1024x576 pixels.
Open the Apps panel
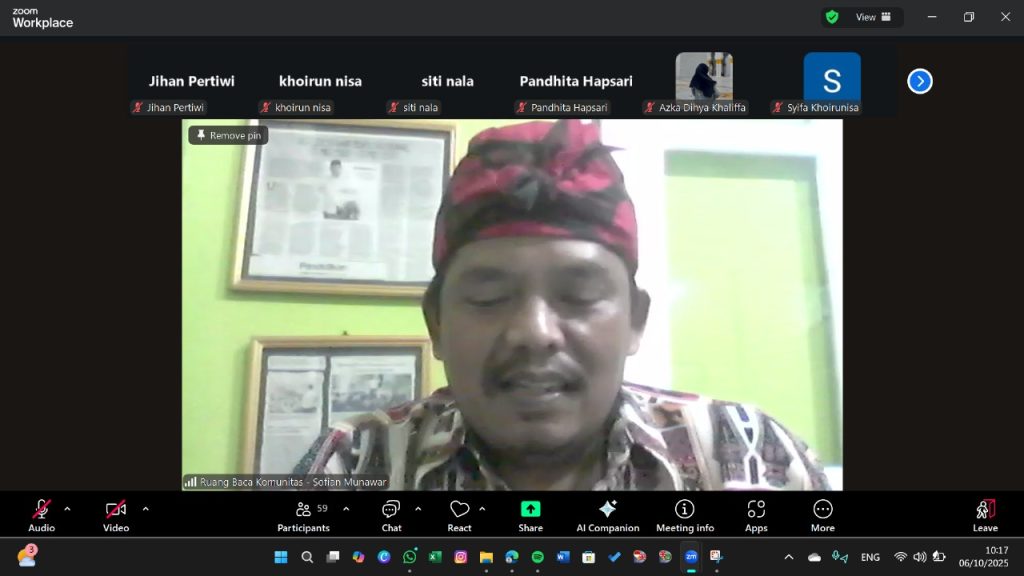click(756, 514)
